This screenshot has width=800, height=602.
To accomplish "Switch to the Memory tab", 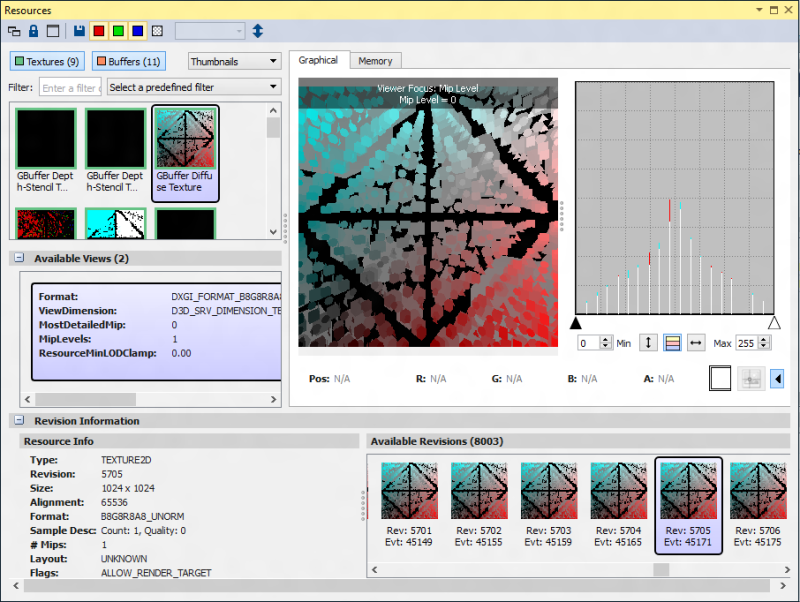I will tap(375, 61).
